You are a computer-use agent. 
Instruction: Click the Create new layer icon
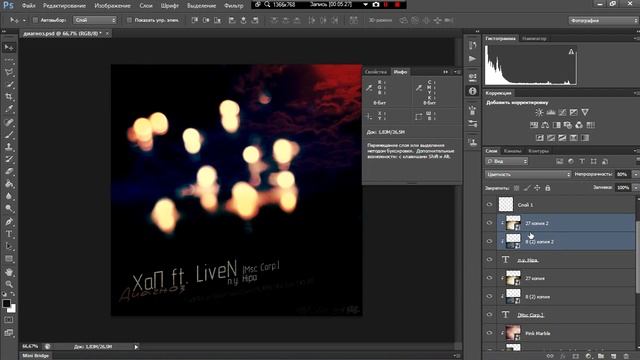613,356
